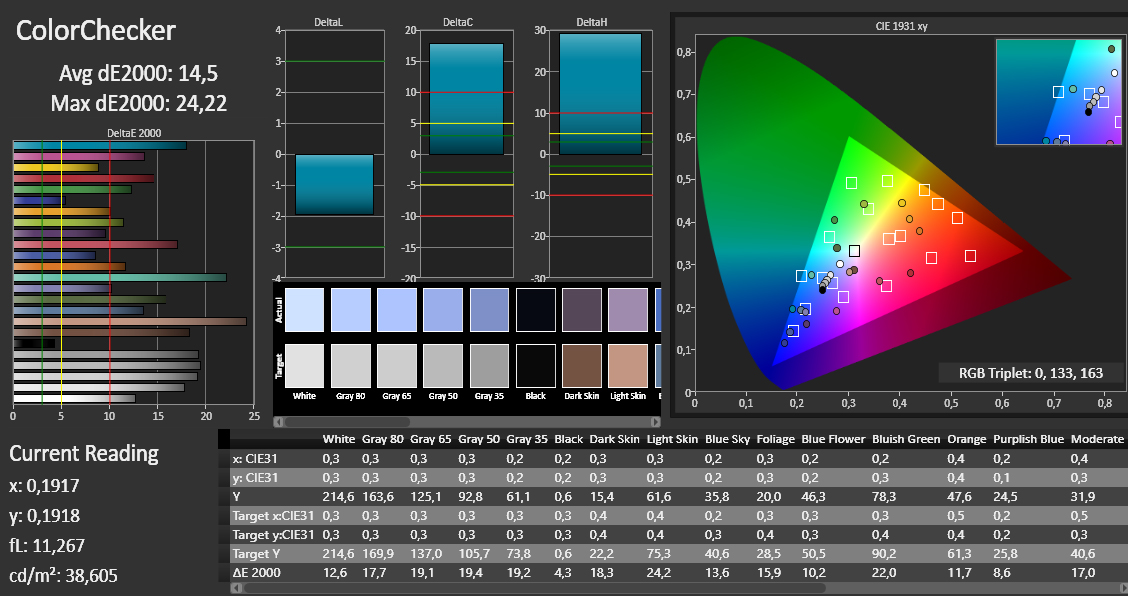Viewport: 1128px width, 596px height.
Task: Click the Target Y row label
Action: tap(255, 554)
